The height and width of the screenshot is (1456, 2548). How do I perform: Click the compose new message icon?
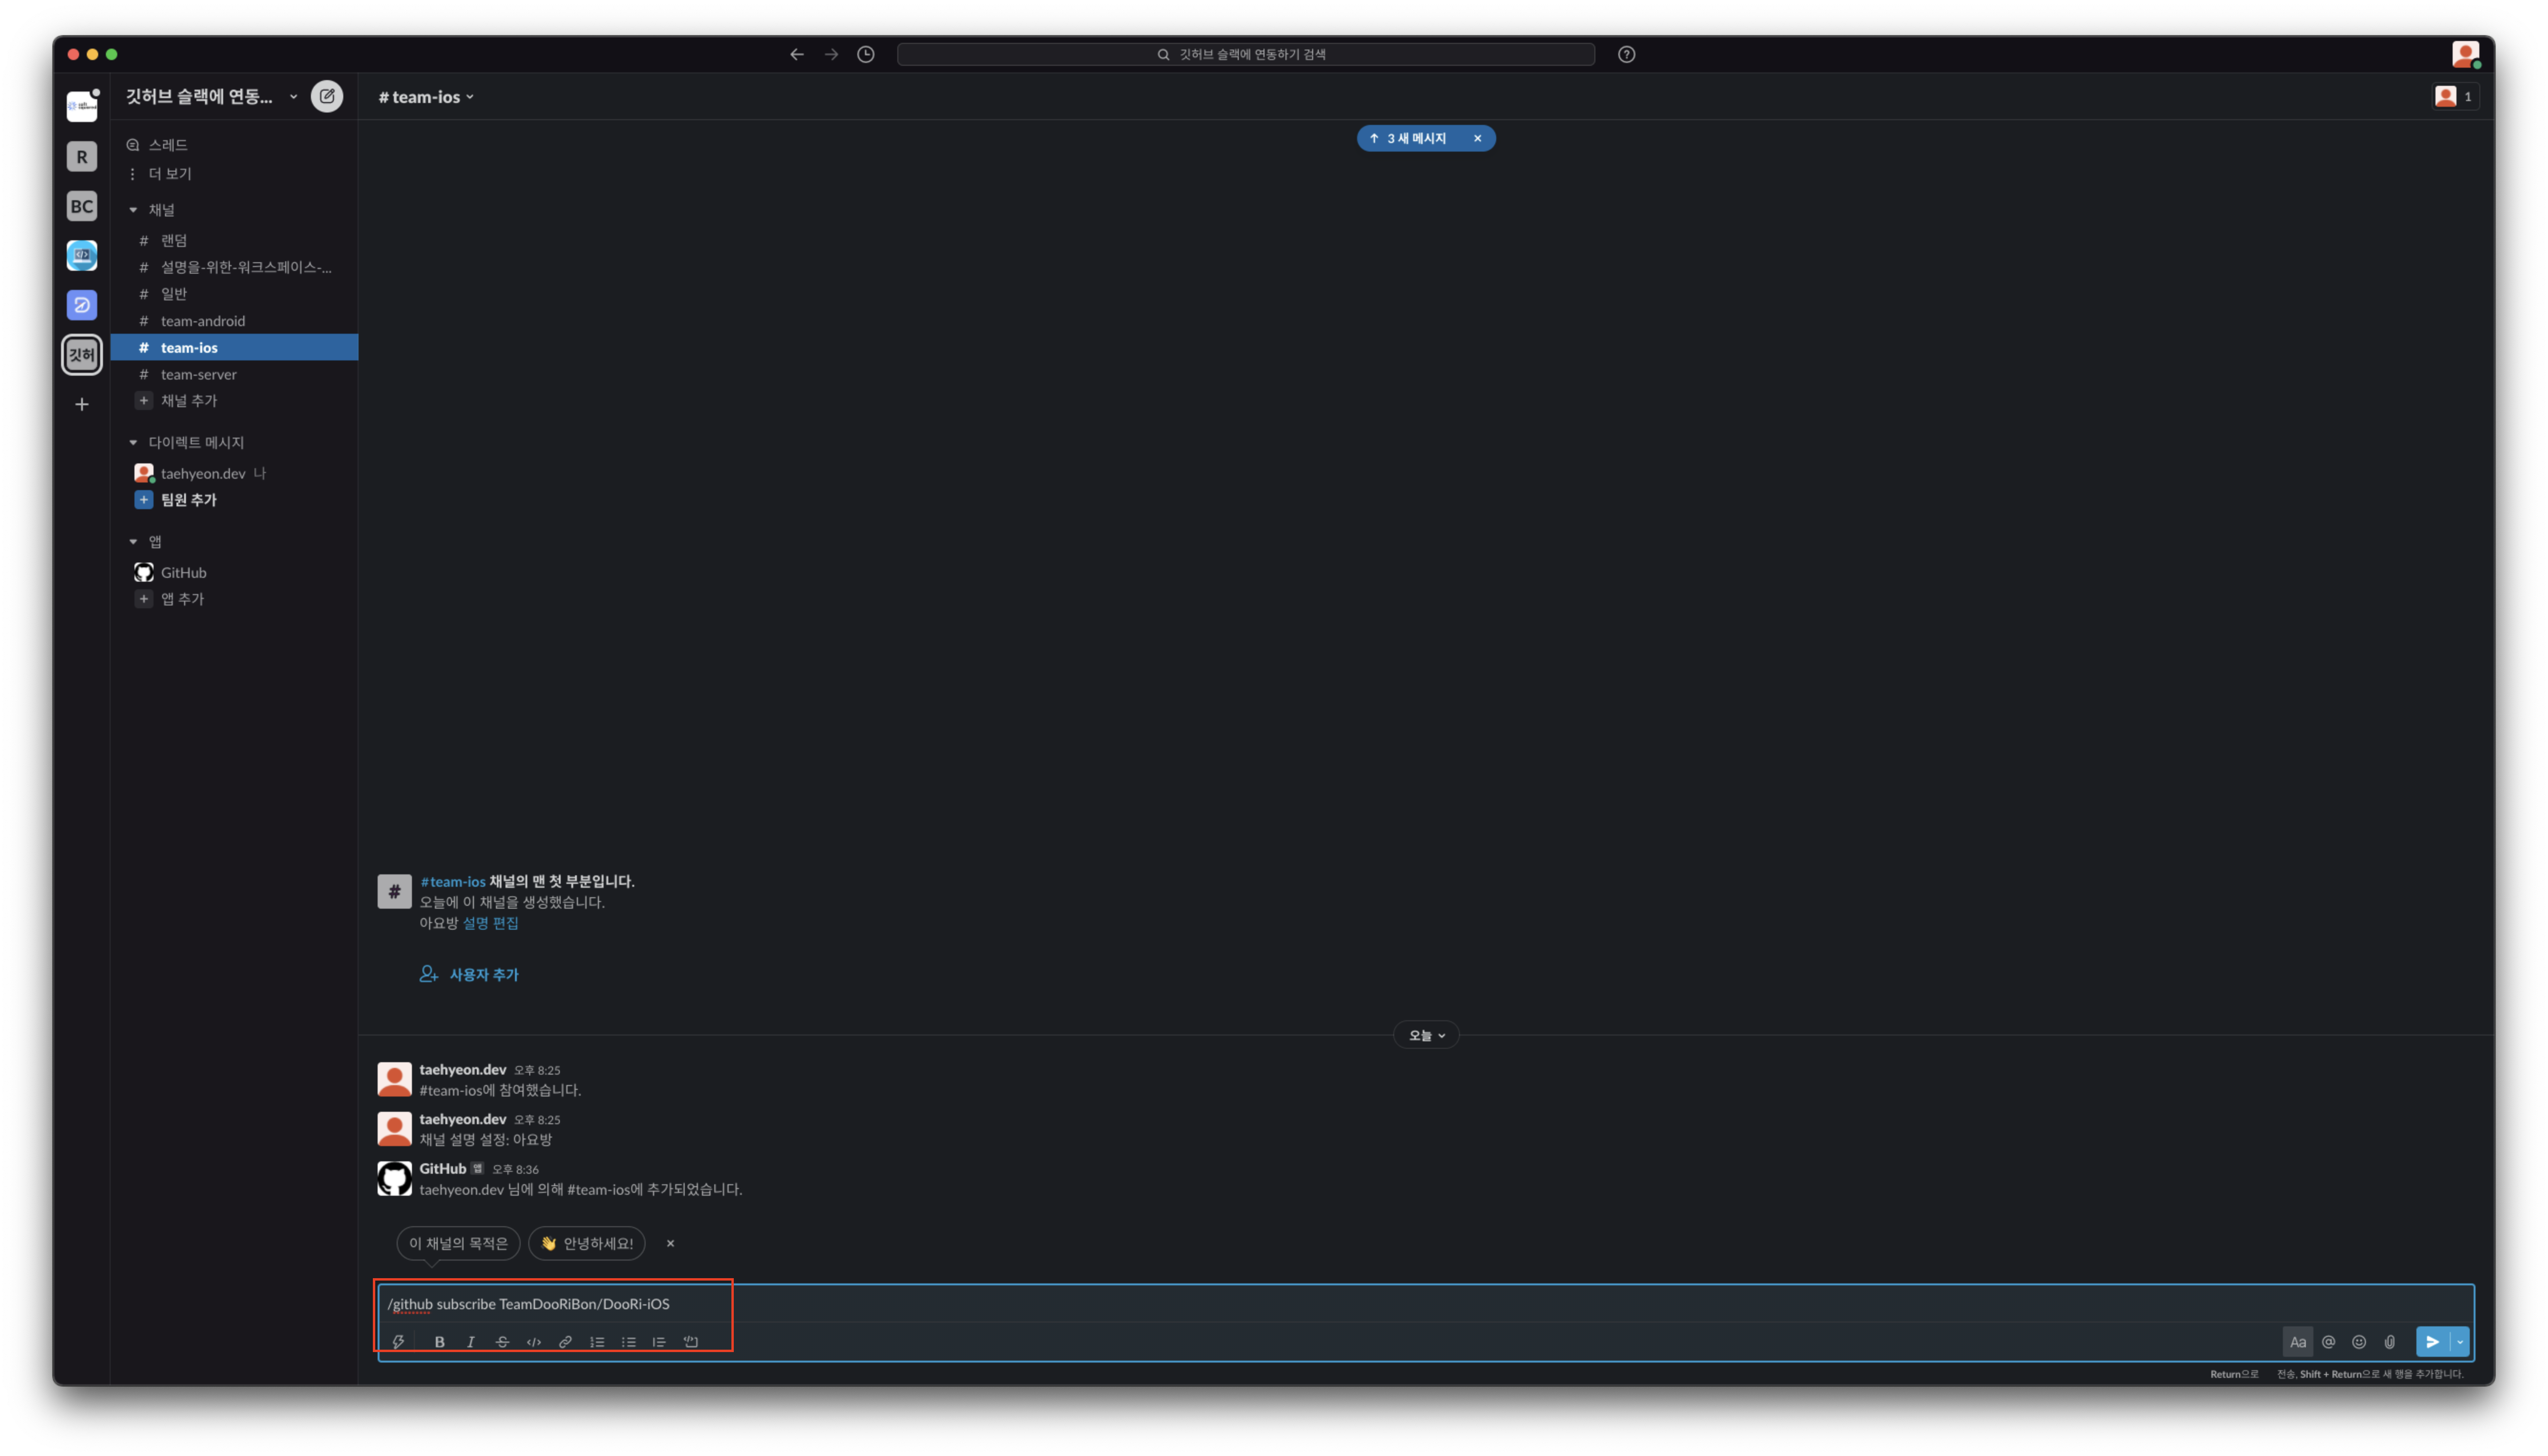click(326, 96)
